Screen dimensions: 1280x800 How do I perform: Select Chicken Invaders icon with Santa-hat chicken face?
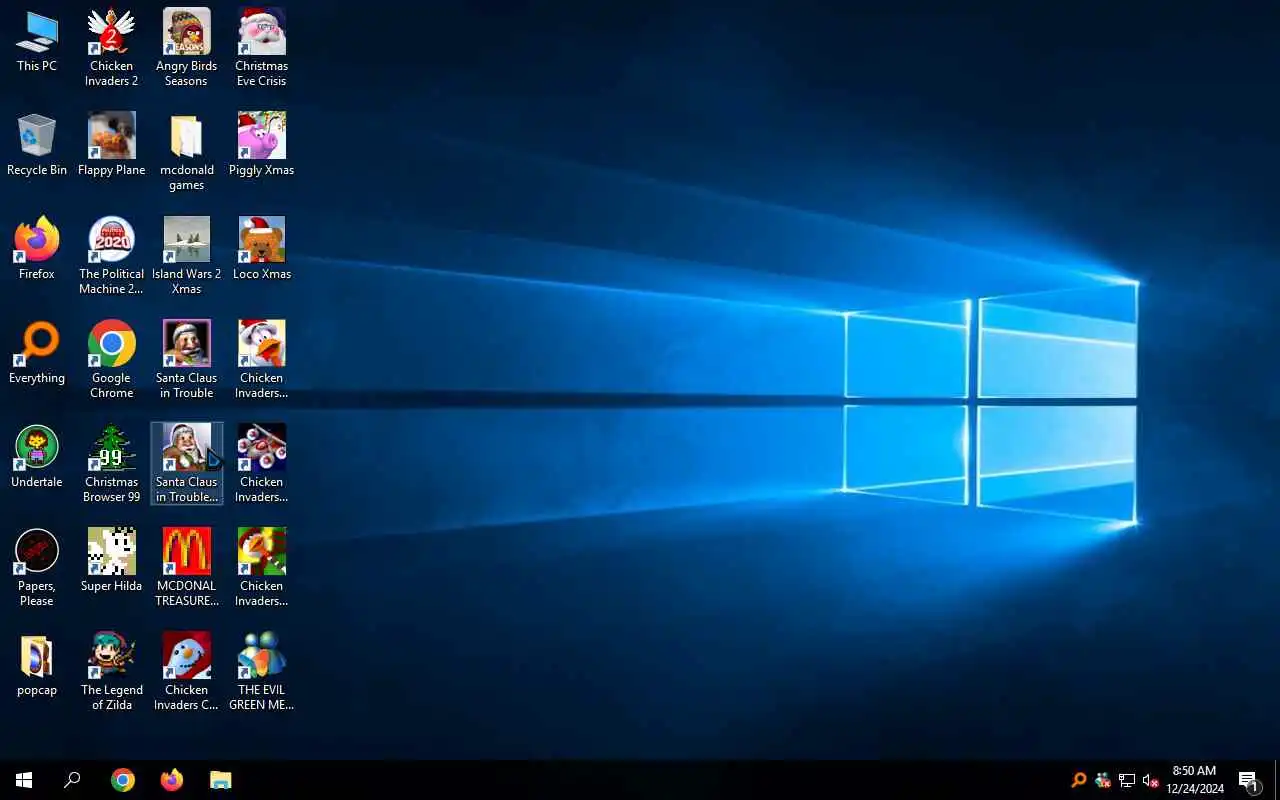[261, 359]
